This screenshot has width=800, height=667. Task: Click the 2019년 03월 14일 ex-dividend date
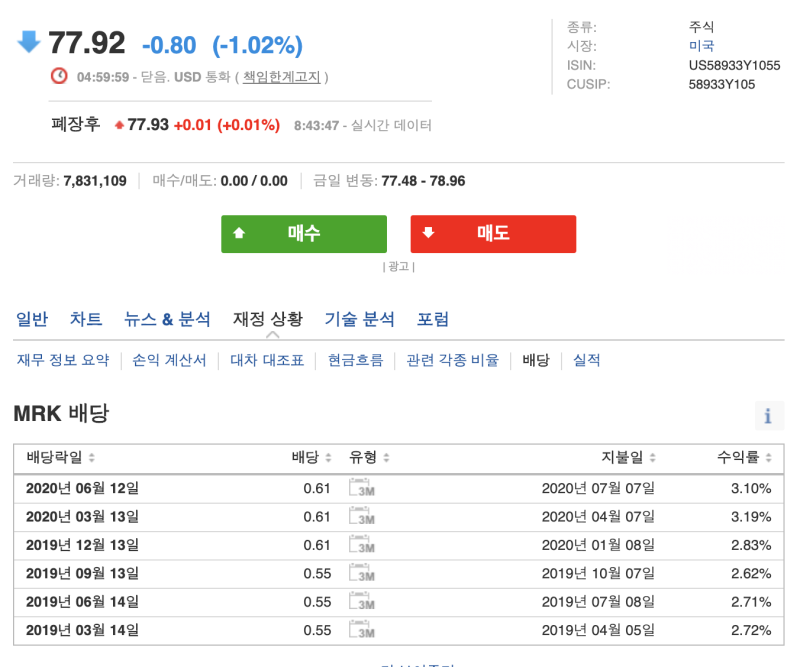pyautogui.click(x=82, y=630)
